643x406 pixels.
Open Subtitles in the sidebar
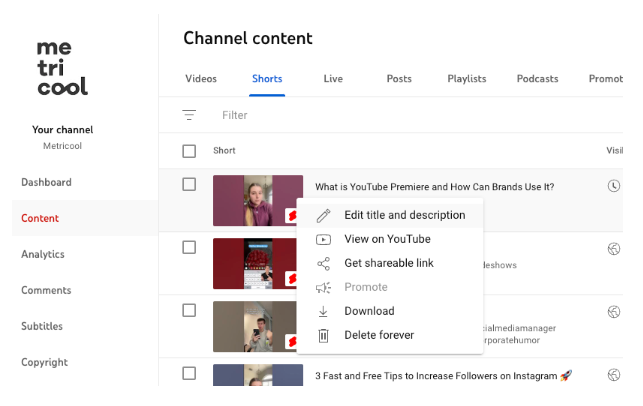[x=42, y=326]
